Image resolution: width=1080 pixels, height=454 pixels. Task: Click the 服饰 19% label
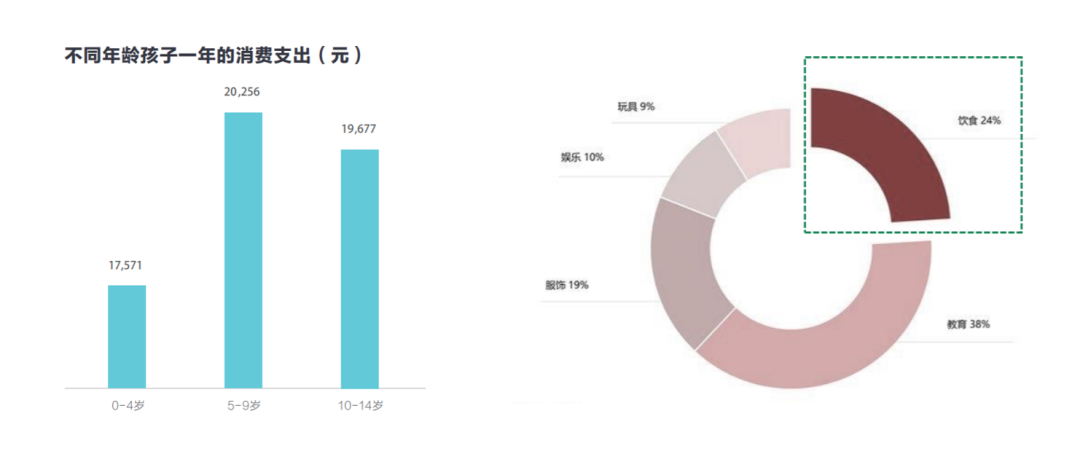[567, 285]
